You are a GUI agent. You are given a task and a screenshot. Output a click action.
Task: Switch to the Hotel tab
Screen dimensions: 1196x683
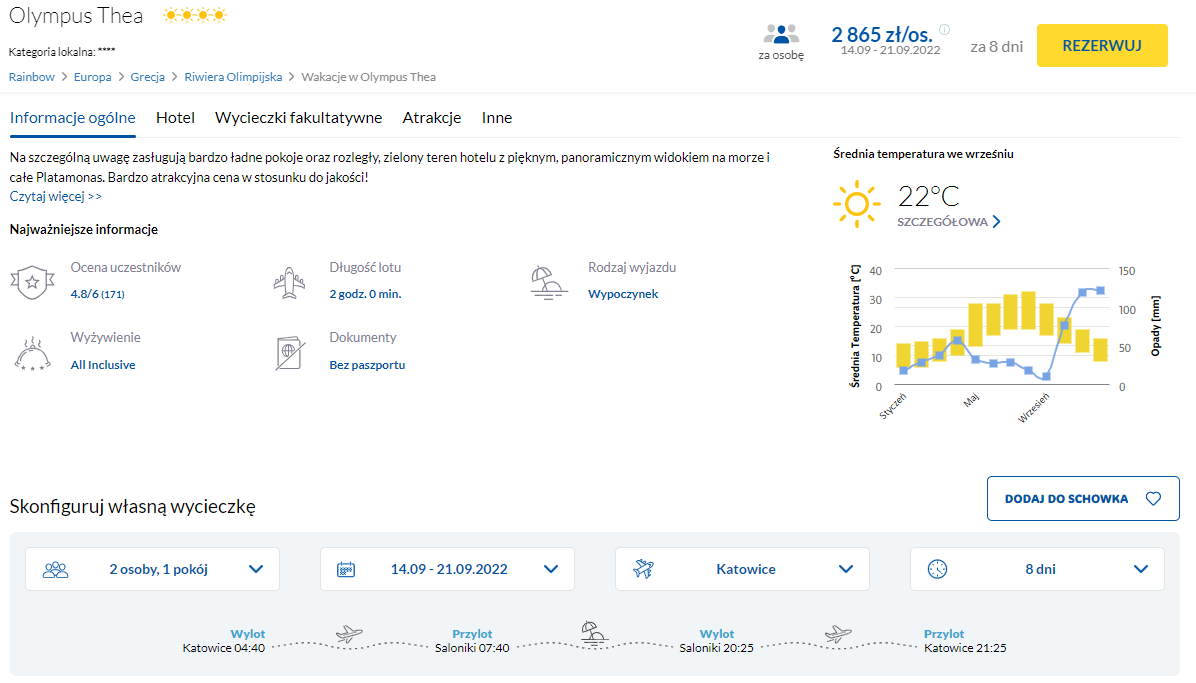(x=175, y=118)
